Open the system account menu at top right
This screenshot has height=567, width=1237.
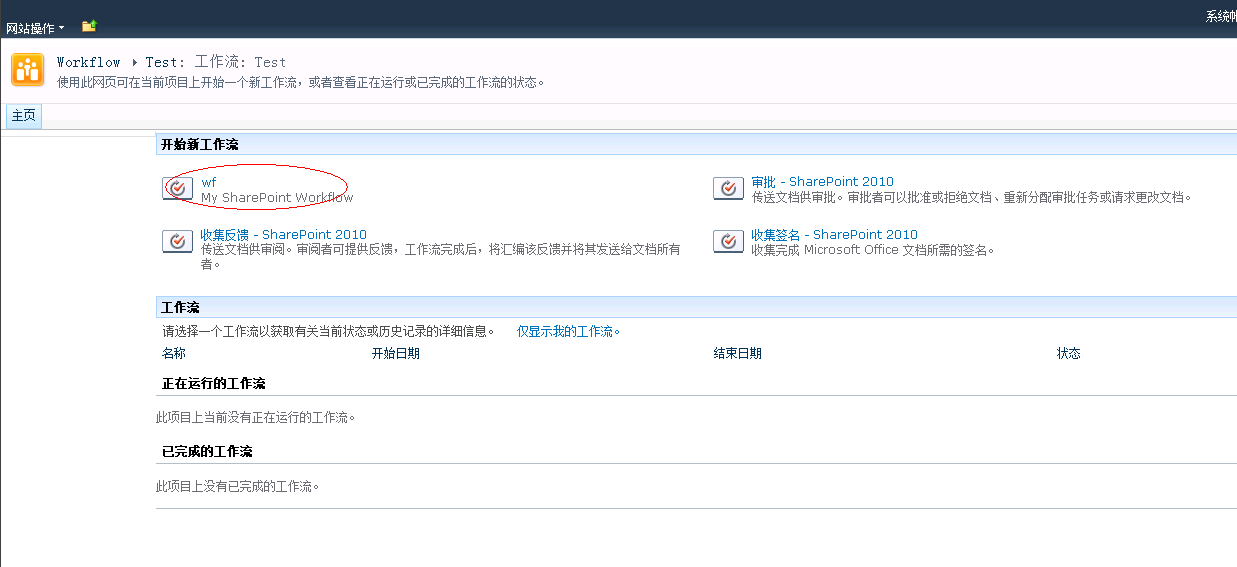point(1220,17)
